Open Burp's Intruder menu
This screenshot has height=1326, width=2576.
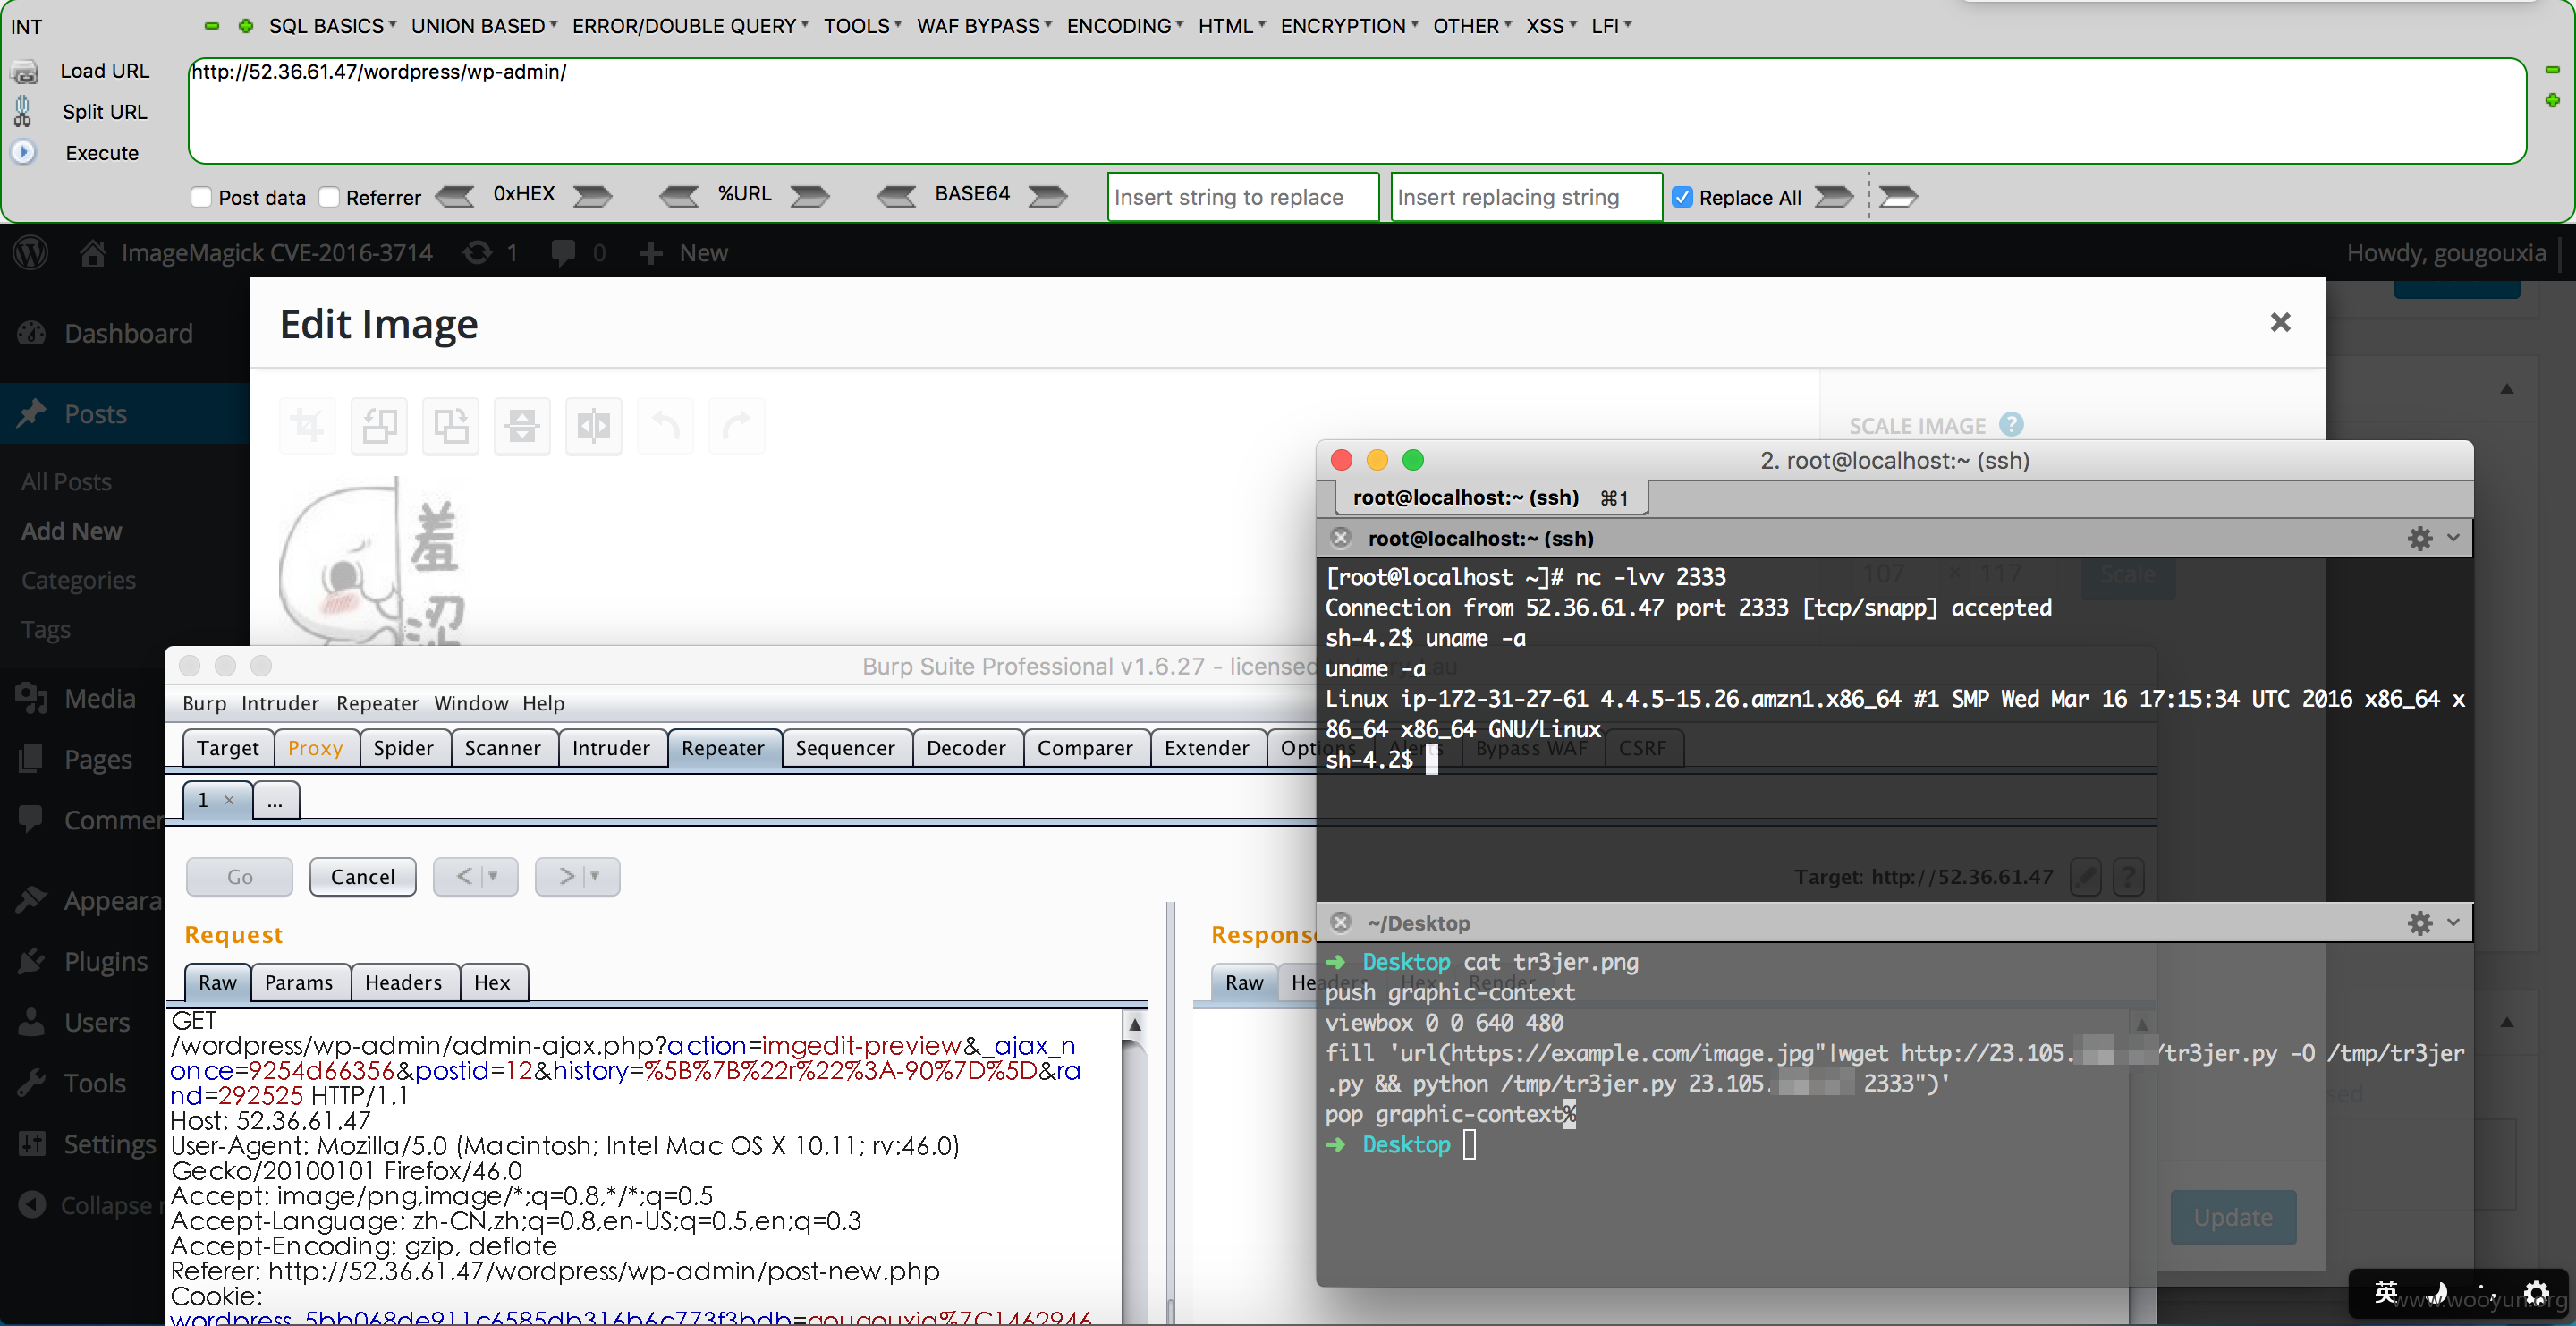tap(280, 703)
